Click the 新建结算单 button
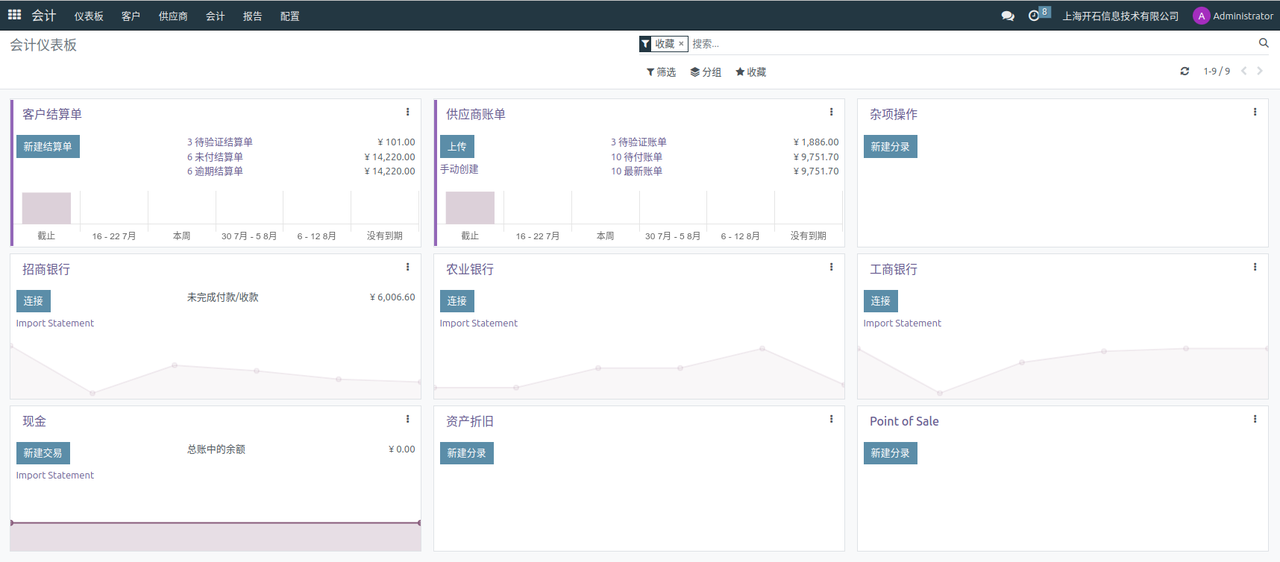Screen dimensions: 1280x562 pos(48,147)
